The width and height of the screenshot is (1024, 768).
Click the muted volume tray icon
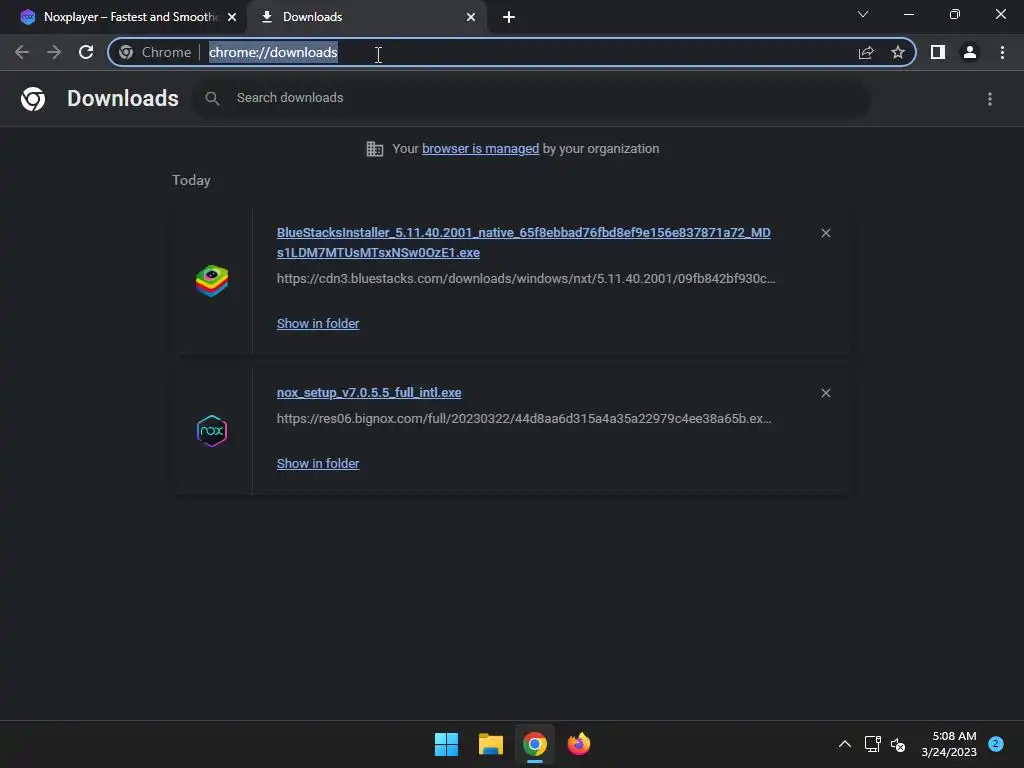tap(898, 744)
